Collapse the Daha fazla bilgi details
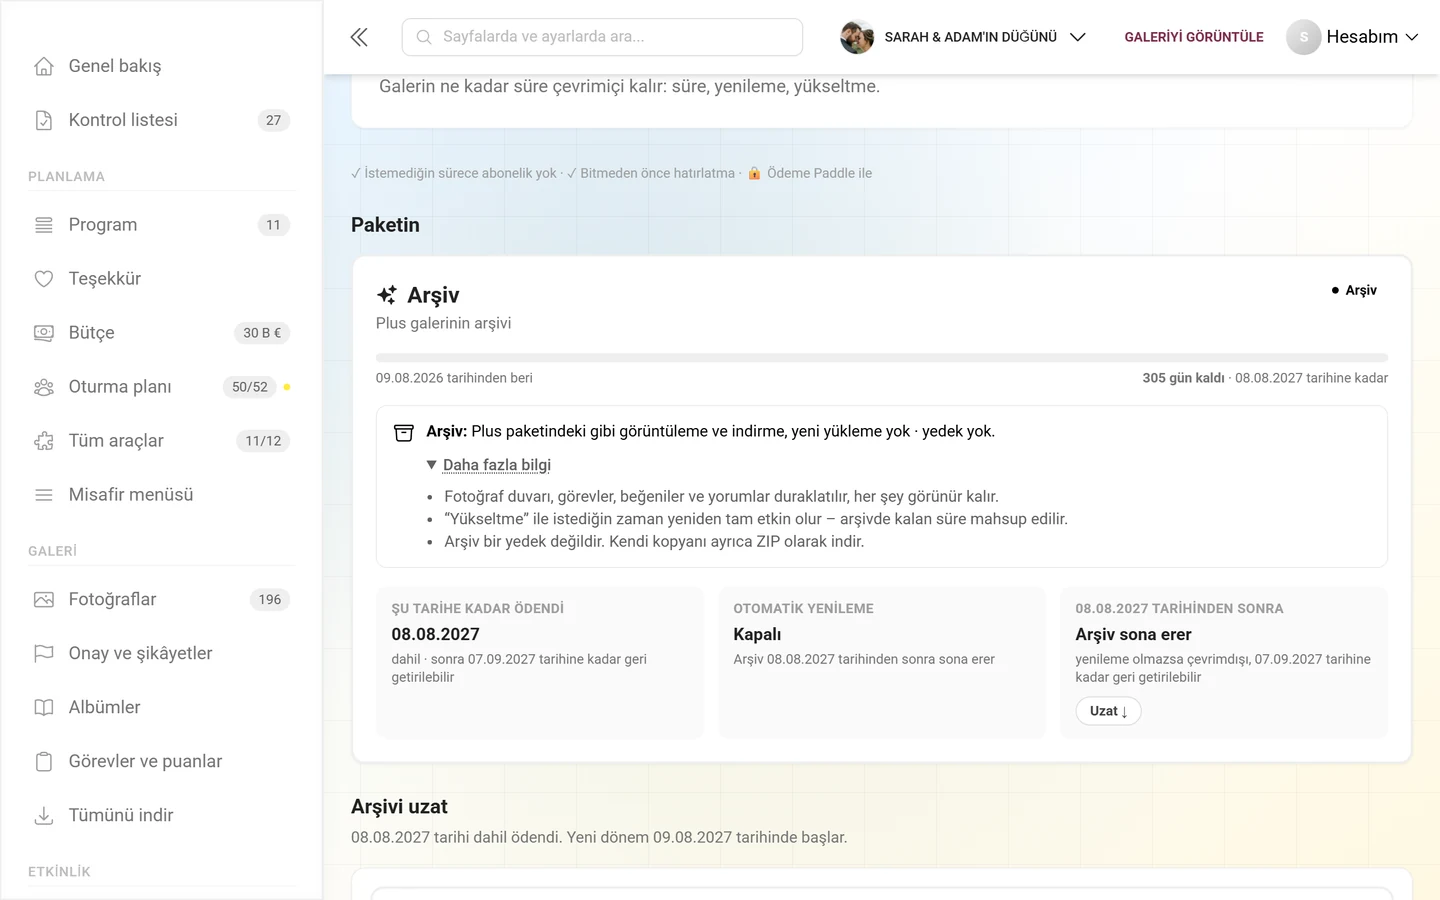1440x900 pixels. [x=489, y=465]
